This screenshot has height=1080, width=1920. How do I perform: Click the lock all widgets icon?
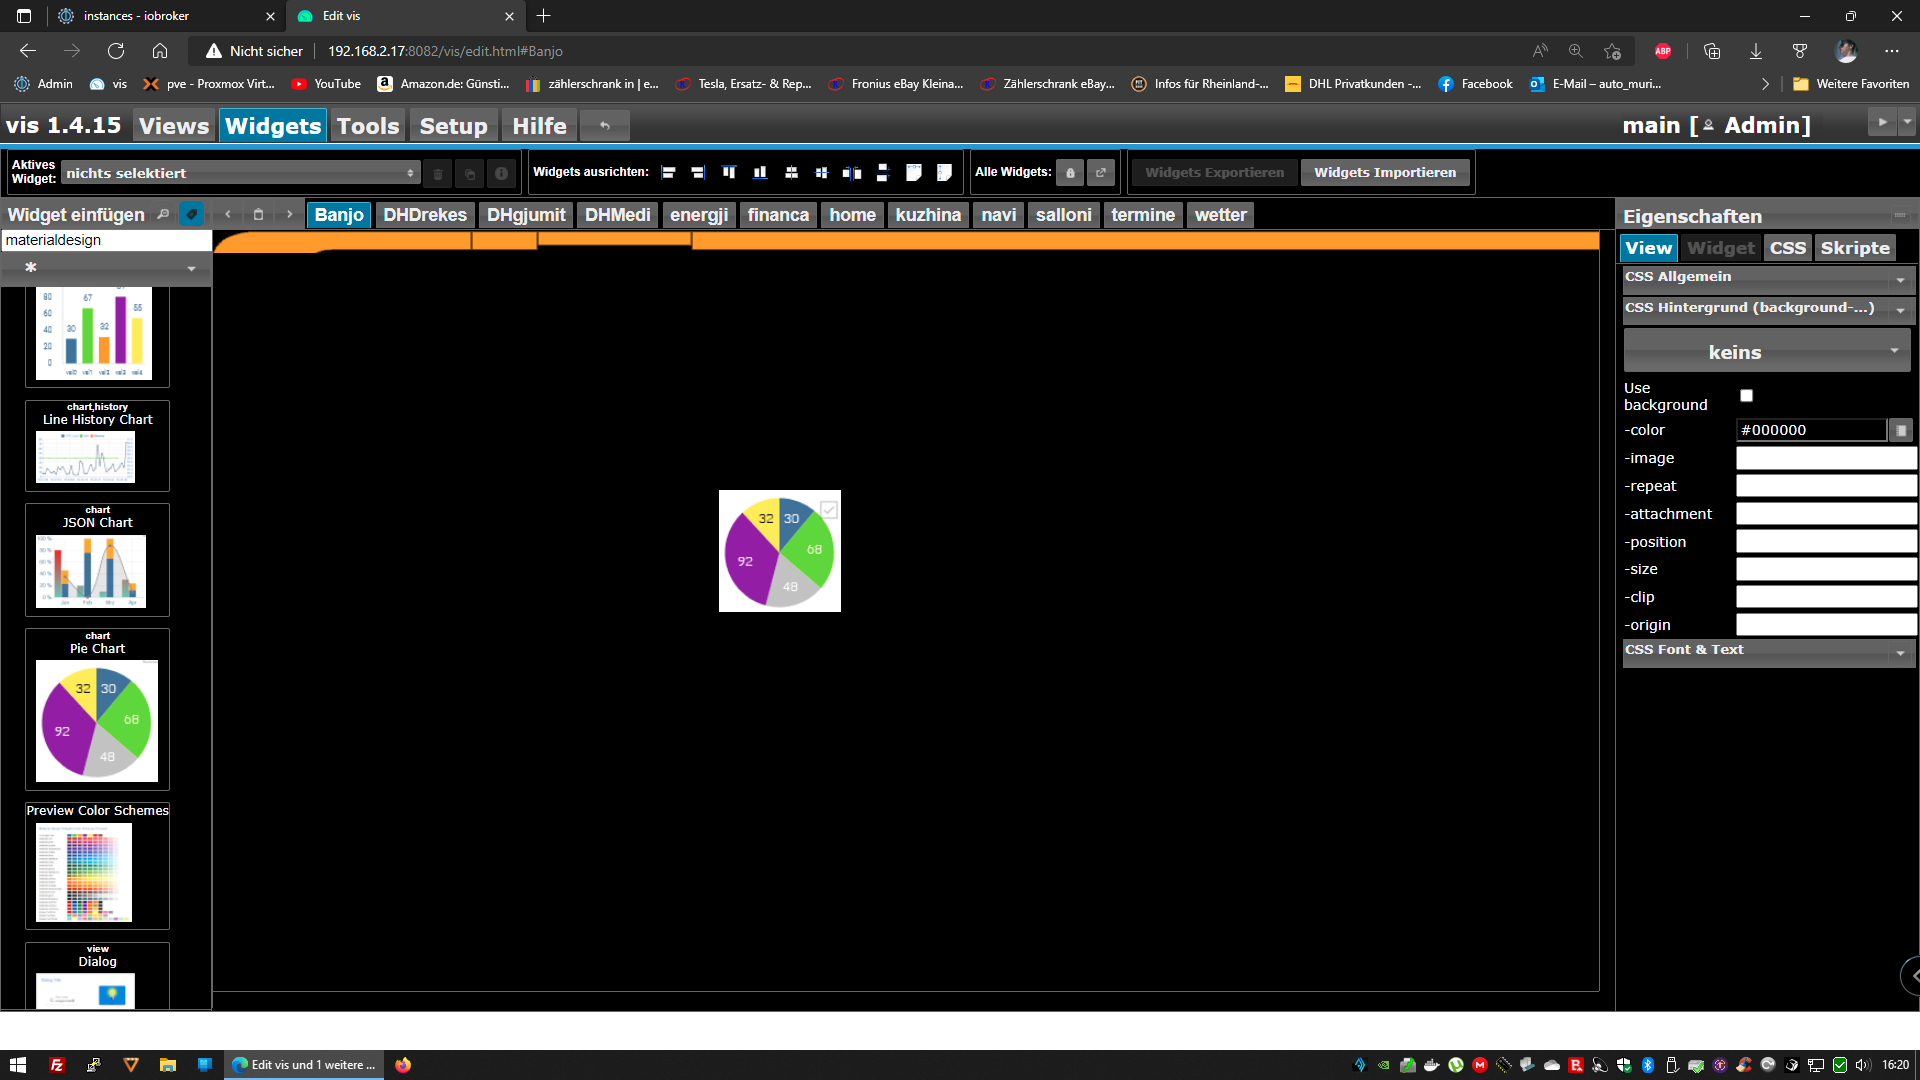tap(1070, 173)
